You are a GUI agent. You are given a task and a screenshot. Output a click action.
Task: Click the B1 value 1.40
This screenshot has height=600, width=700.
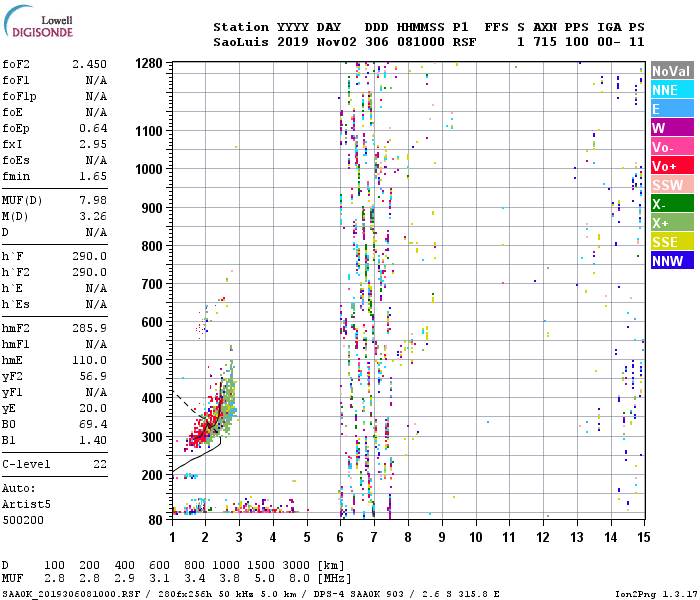[93, 441]
